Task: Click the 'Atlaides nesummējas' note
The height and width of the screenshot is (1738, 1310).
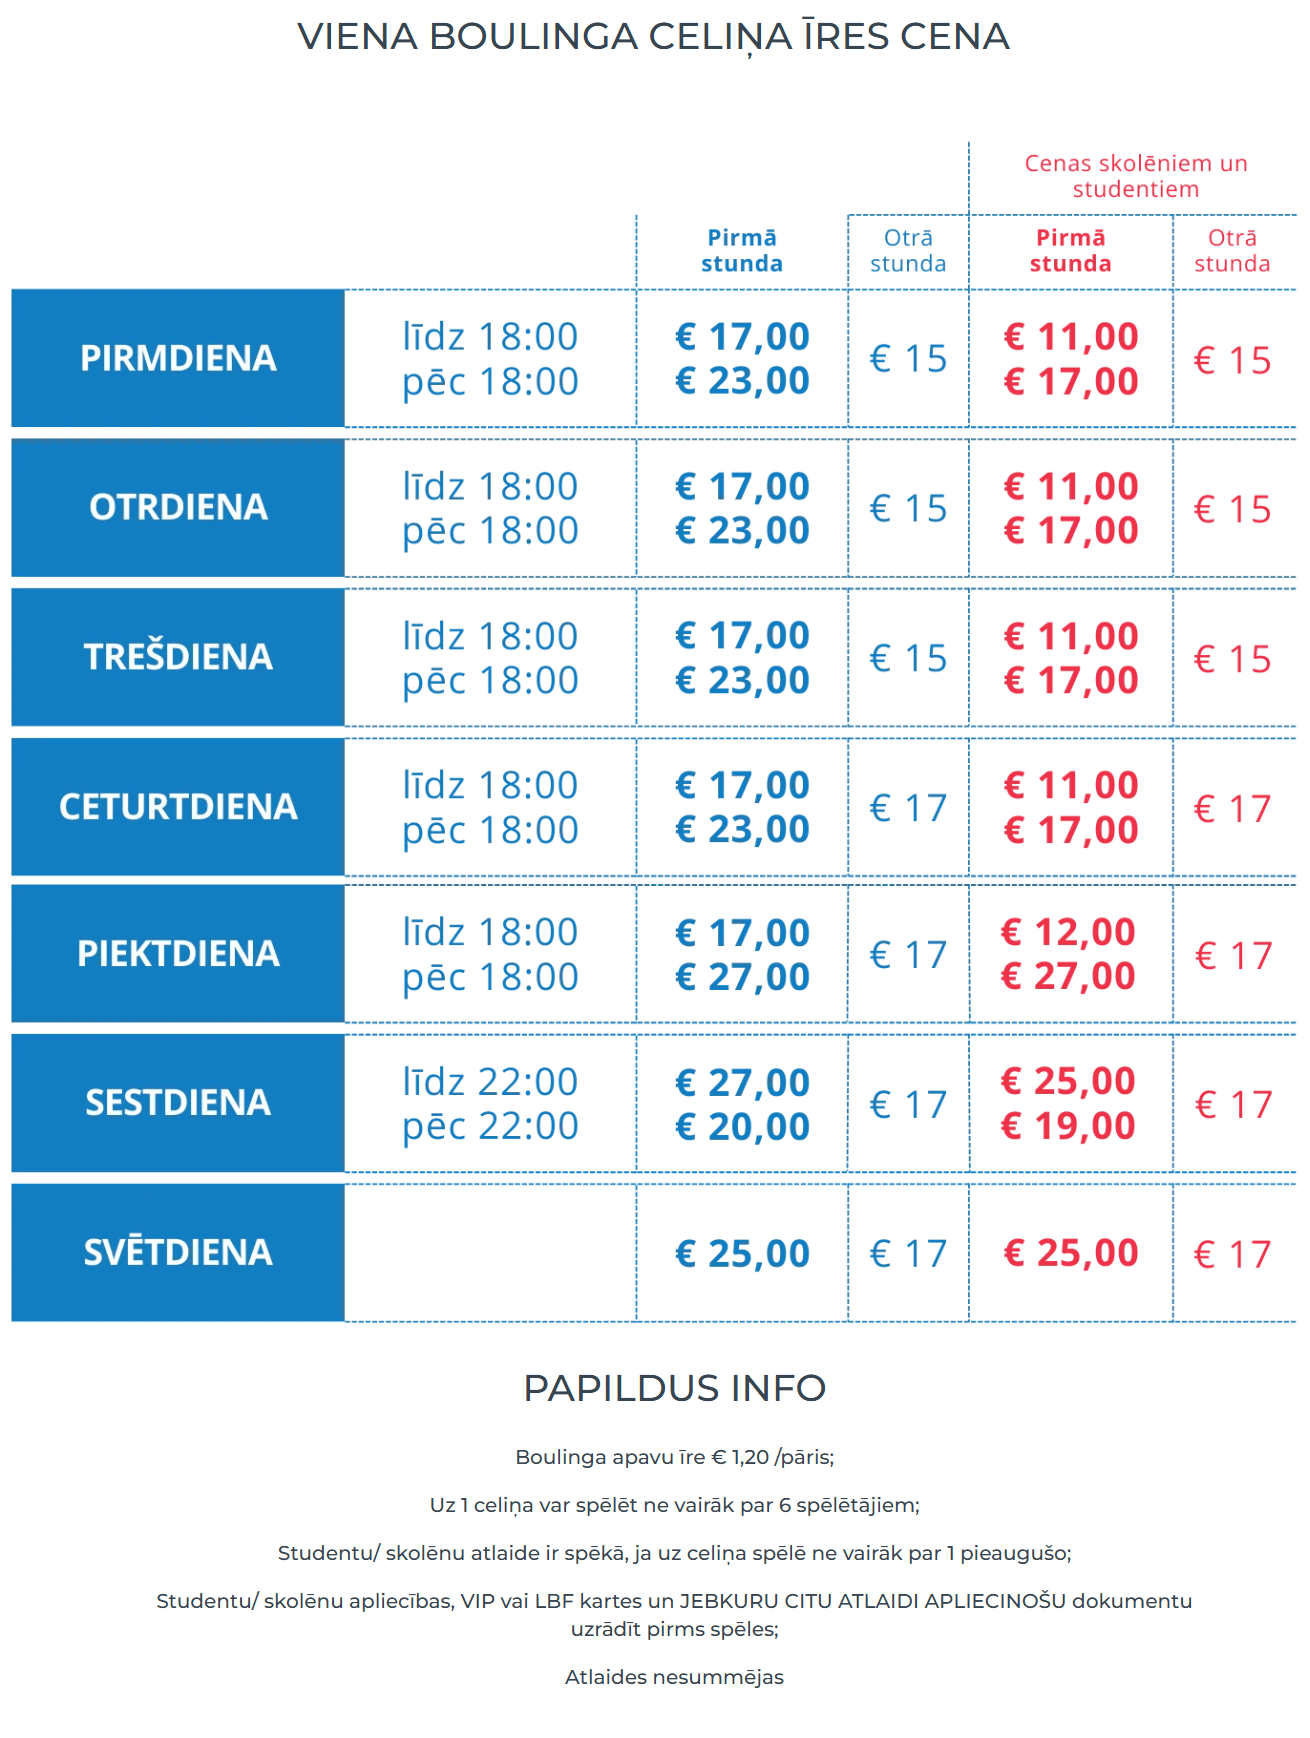Action: (x=674, y=1677)
